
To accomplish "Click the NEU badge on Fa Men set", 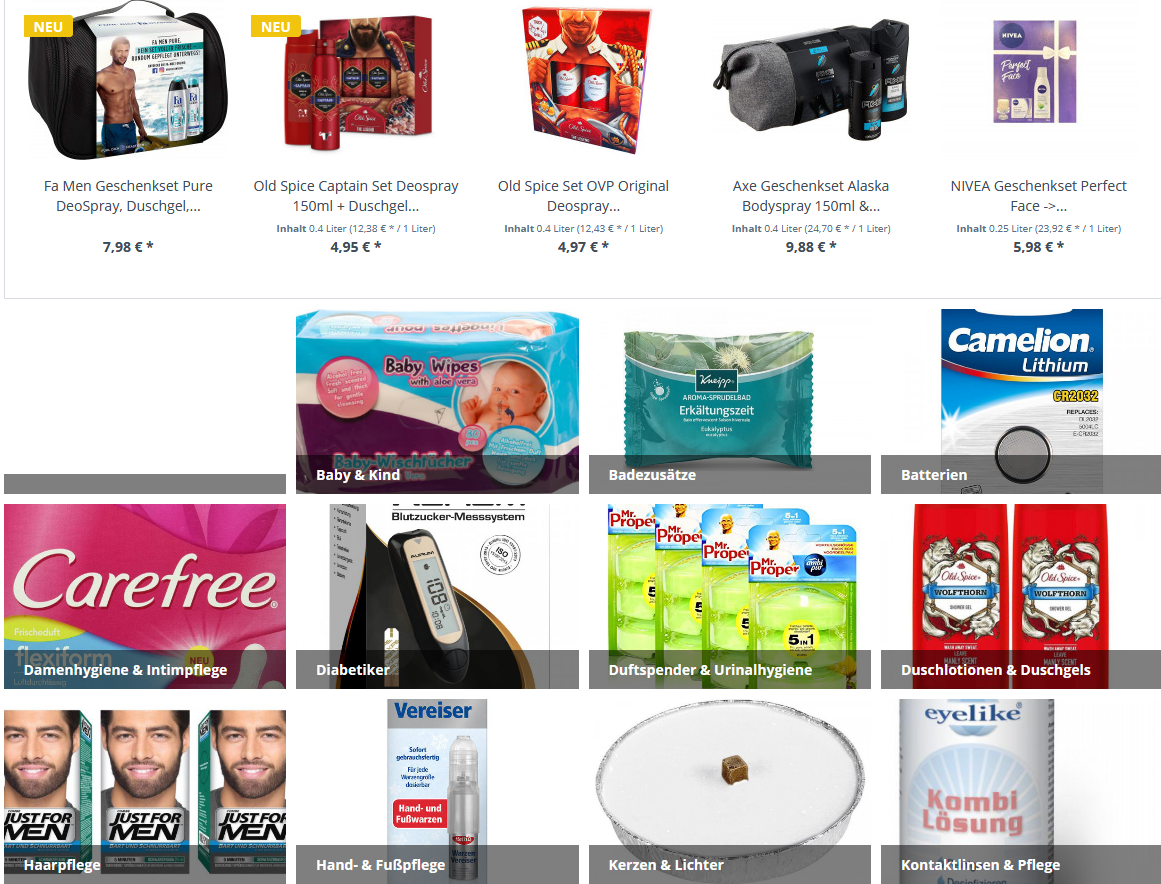I will tap(48, 27).
